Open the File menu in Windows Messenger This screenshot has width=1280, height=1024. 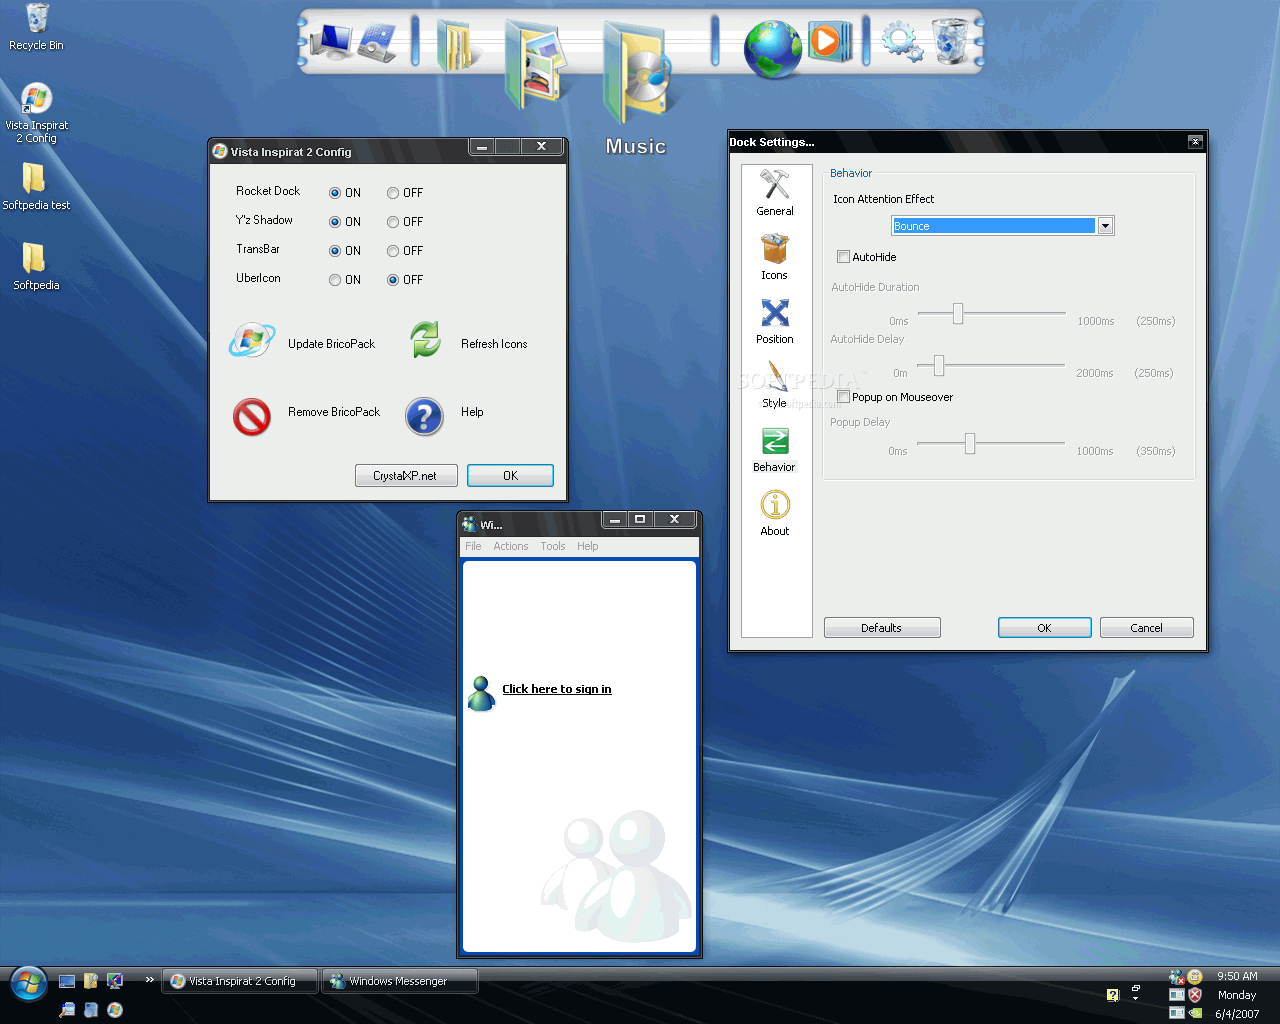[x=473, y=546]
